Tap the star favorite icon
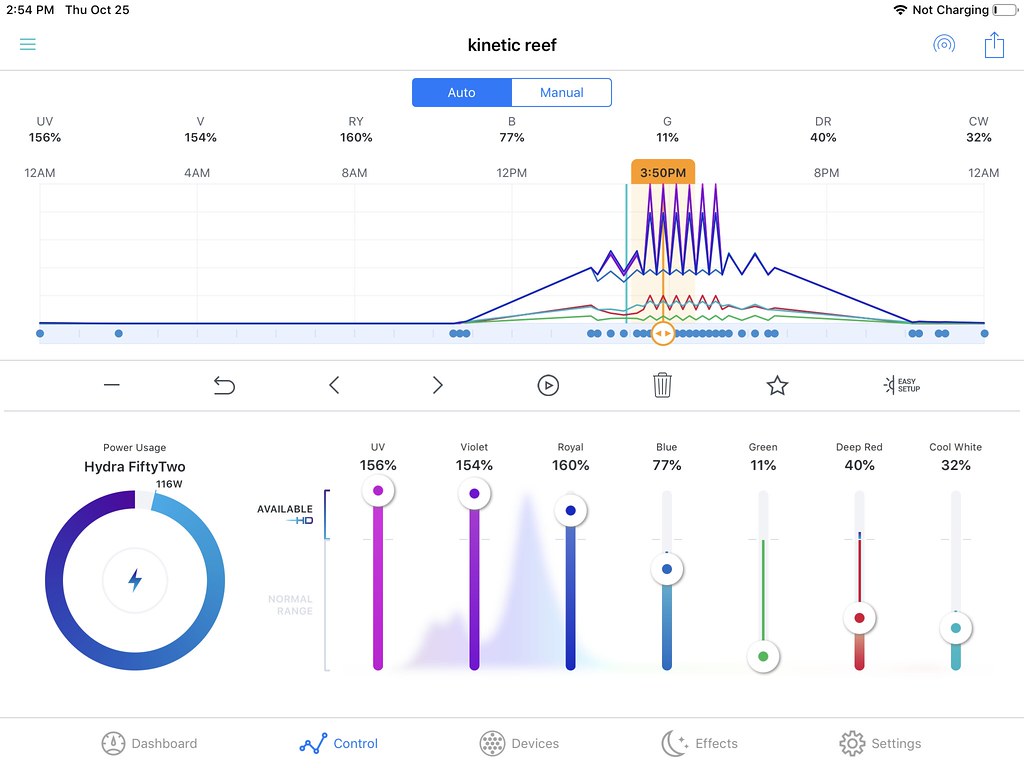The image size is (1024, 768). (776, 385)
